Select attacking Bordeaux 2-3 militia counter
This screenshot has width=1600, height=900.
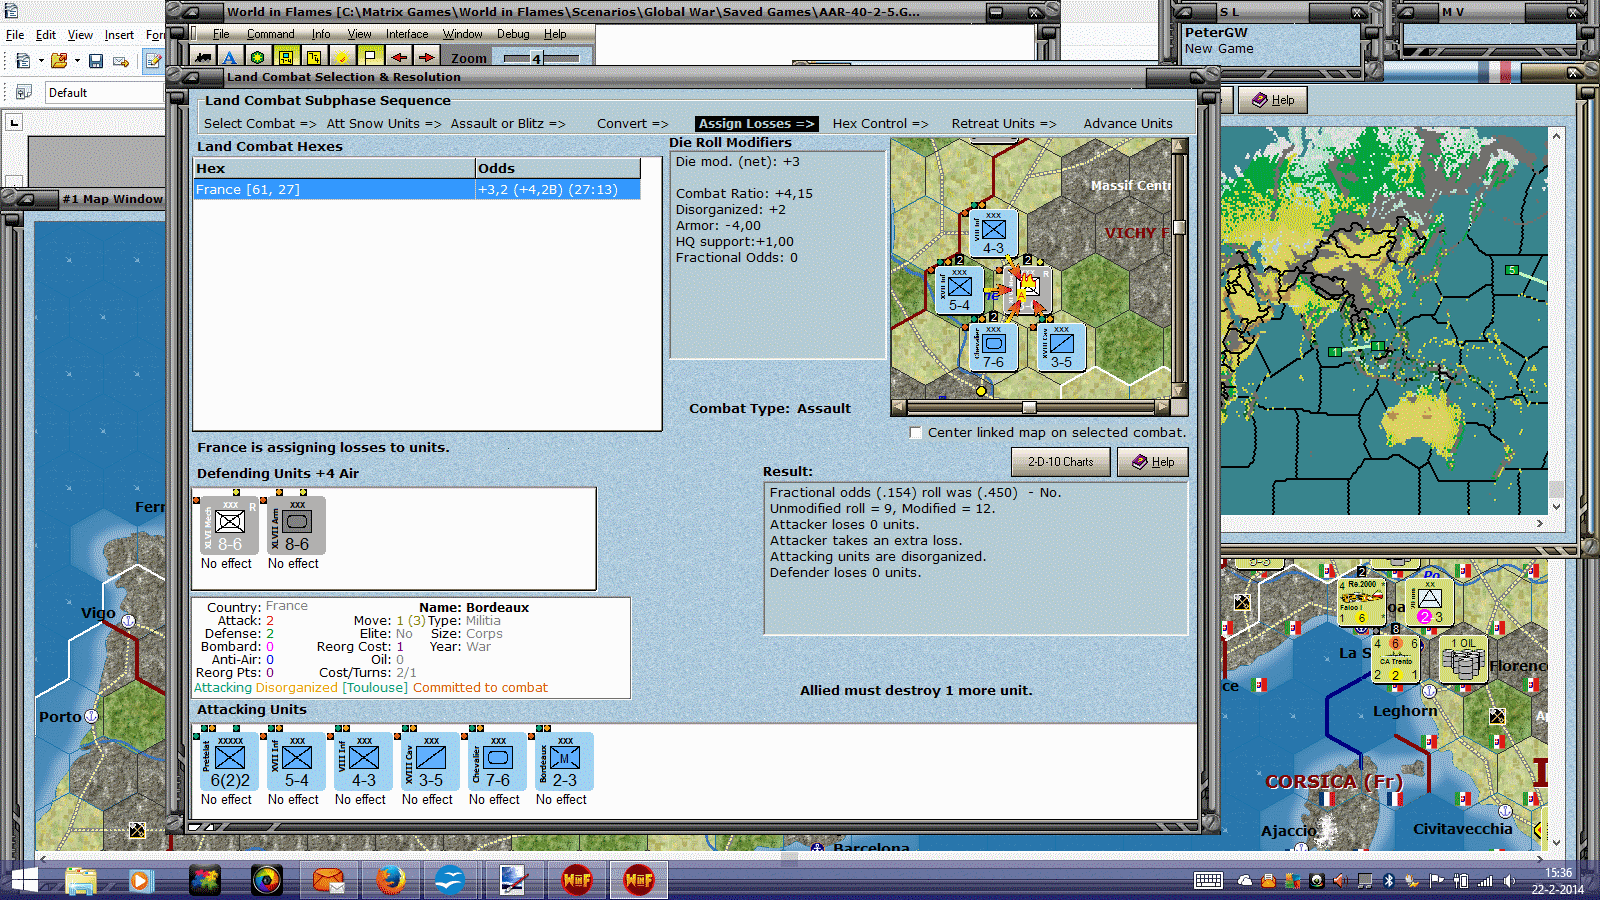565,762
